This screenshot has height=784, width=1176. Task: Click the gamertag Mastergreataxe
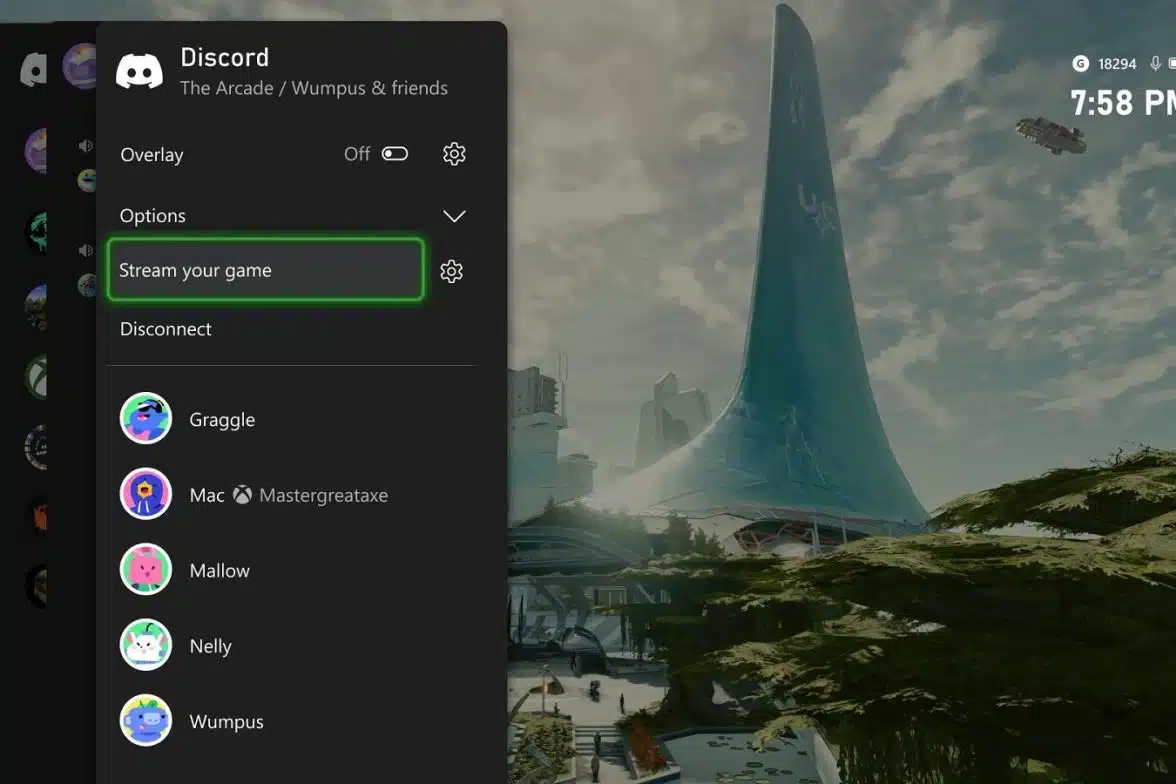pyautogui.click(x=324, y=495)
